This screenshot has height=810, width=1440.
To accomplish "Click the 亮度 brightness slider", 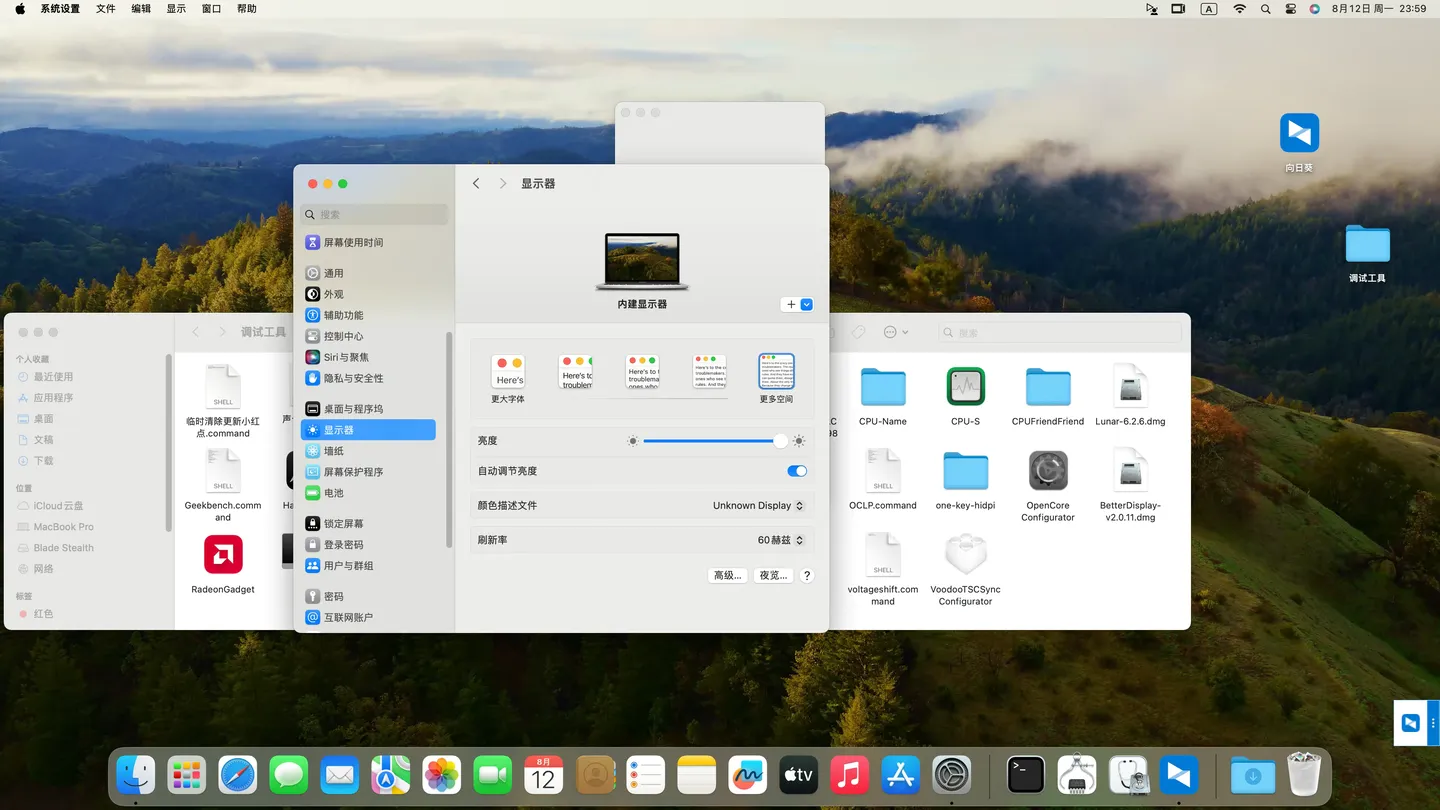I will [x=712, y=441].
